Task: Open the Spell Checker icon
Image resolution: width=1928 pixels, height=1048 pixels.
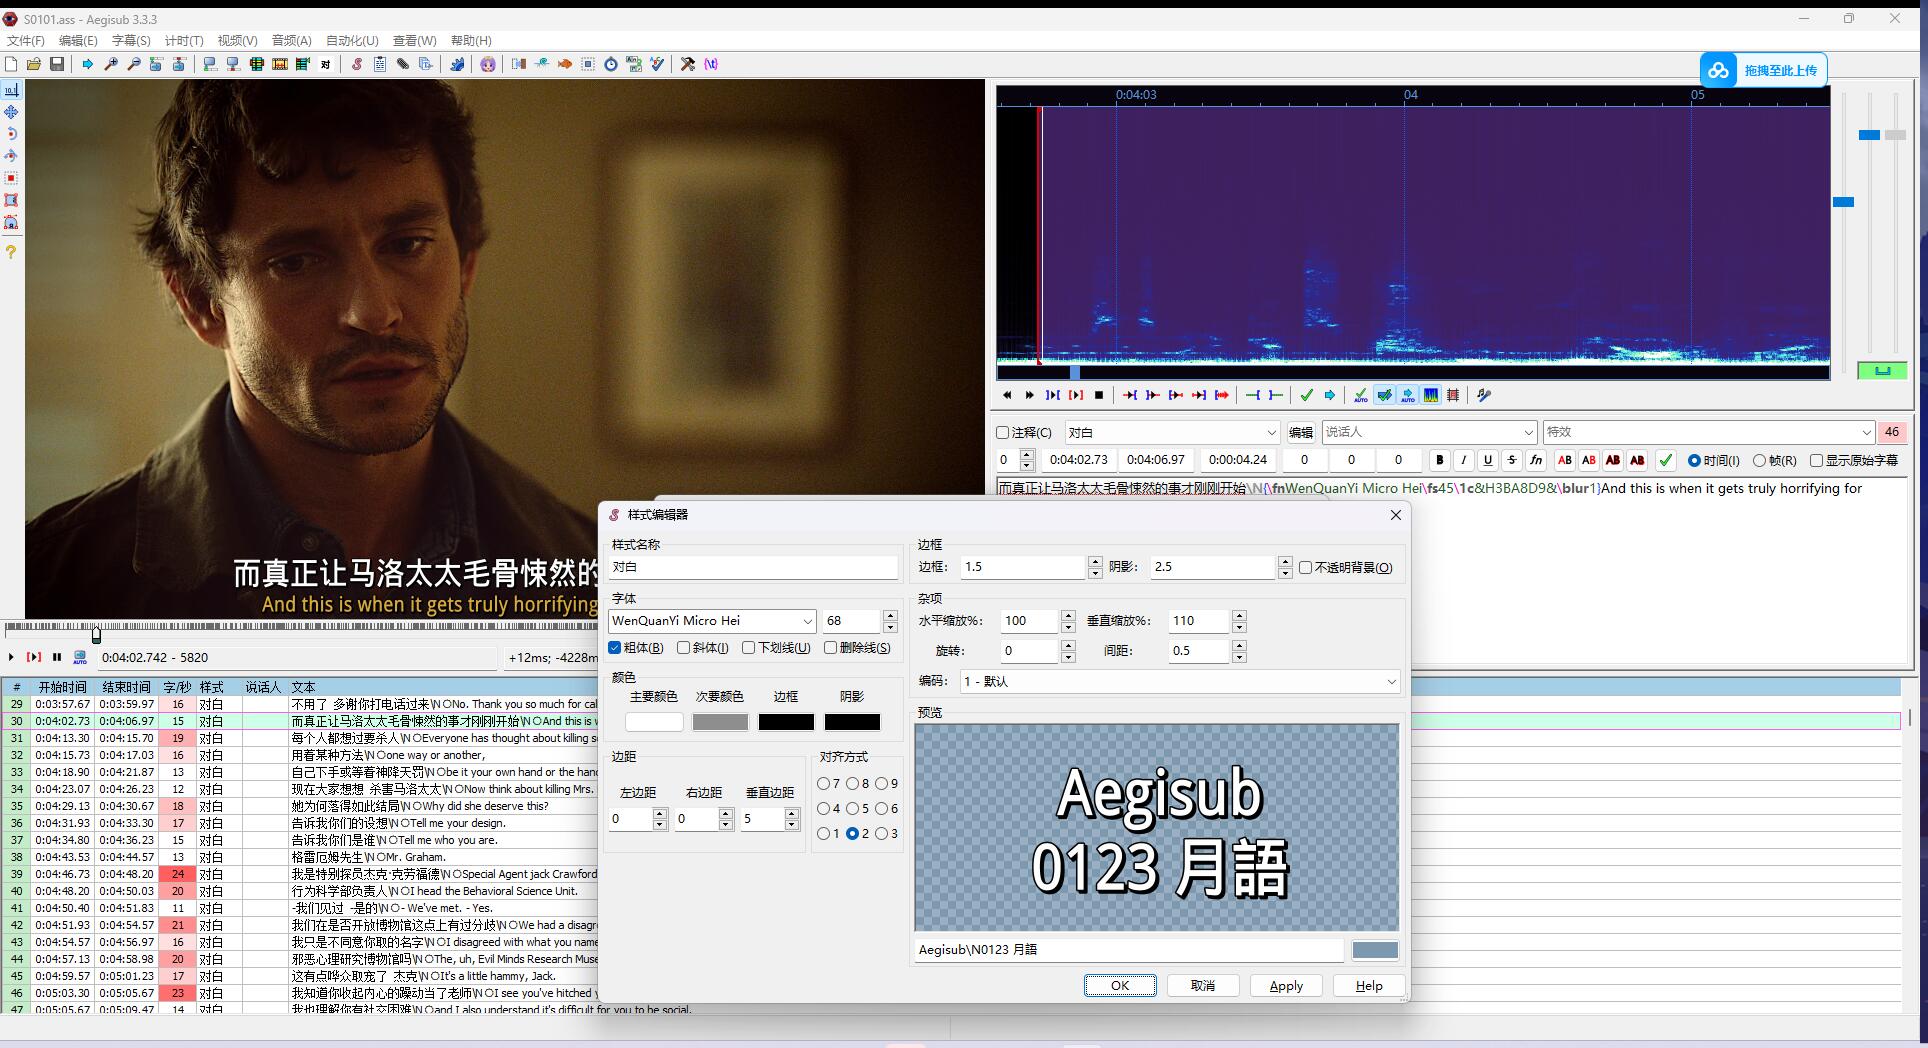Action: 657,64
